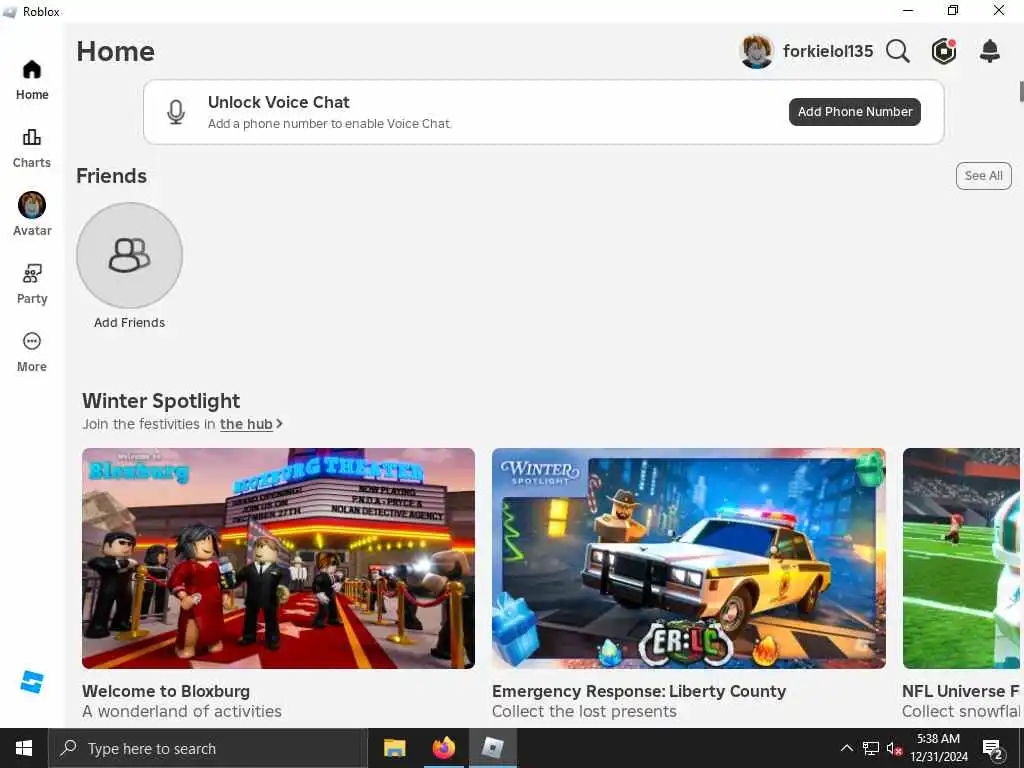The height and width of the screenshot is (768, 1024).
Task: Open the Party icon in sidebar
Action: pos(31,273)
